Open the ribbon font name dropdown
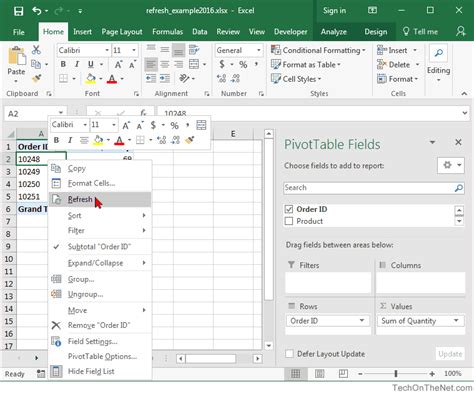The height and width of the screenshot is (397, 474). (107, 50)
